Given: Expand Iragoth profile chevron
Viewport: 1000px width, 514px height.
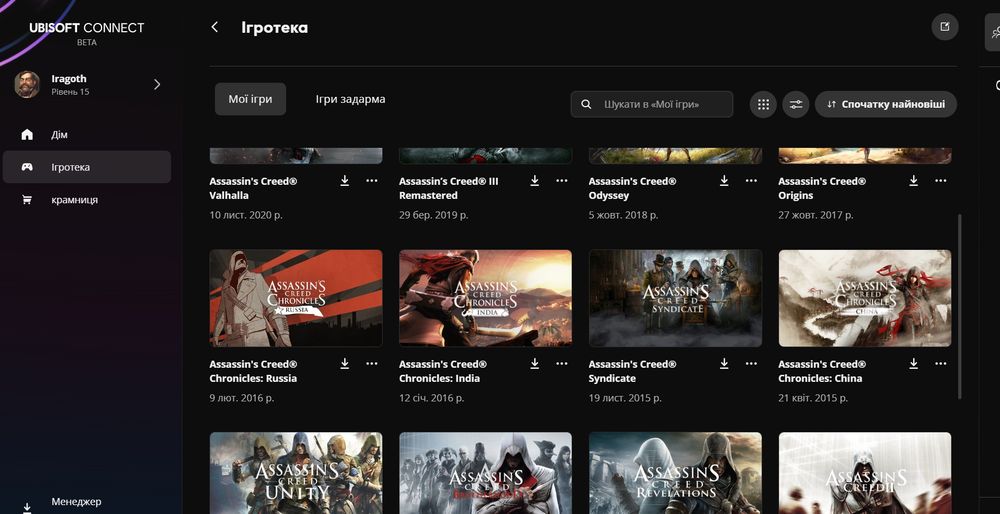Looking at the screenshot, I should 157,84.
